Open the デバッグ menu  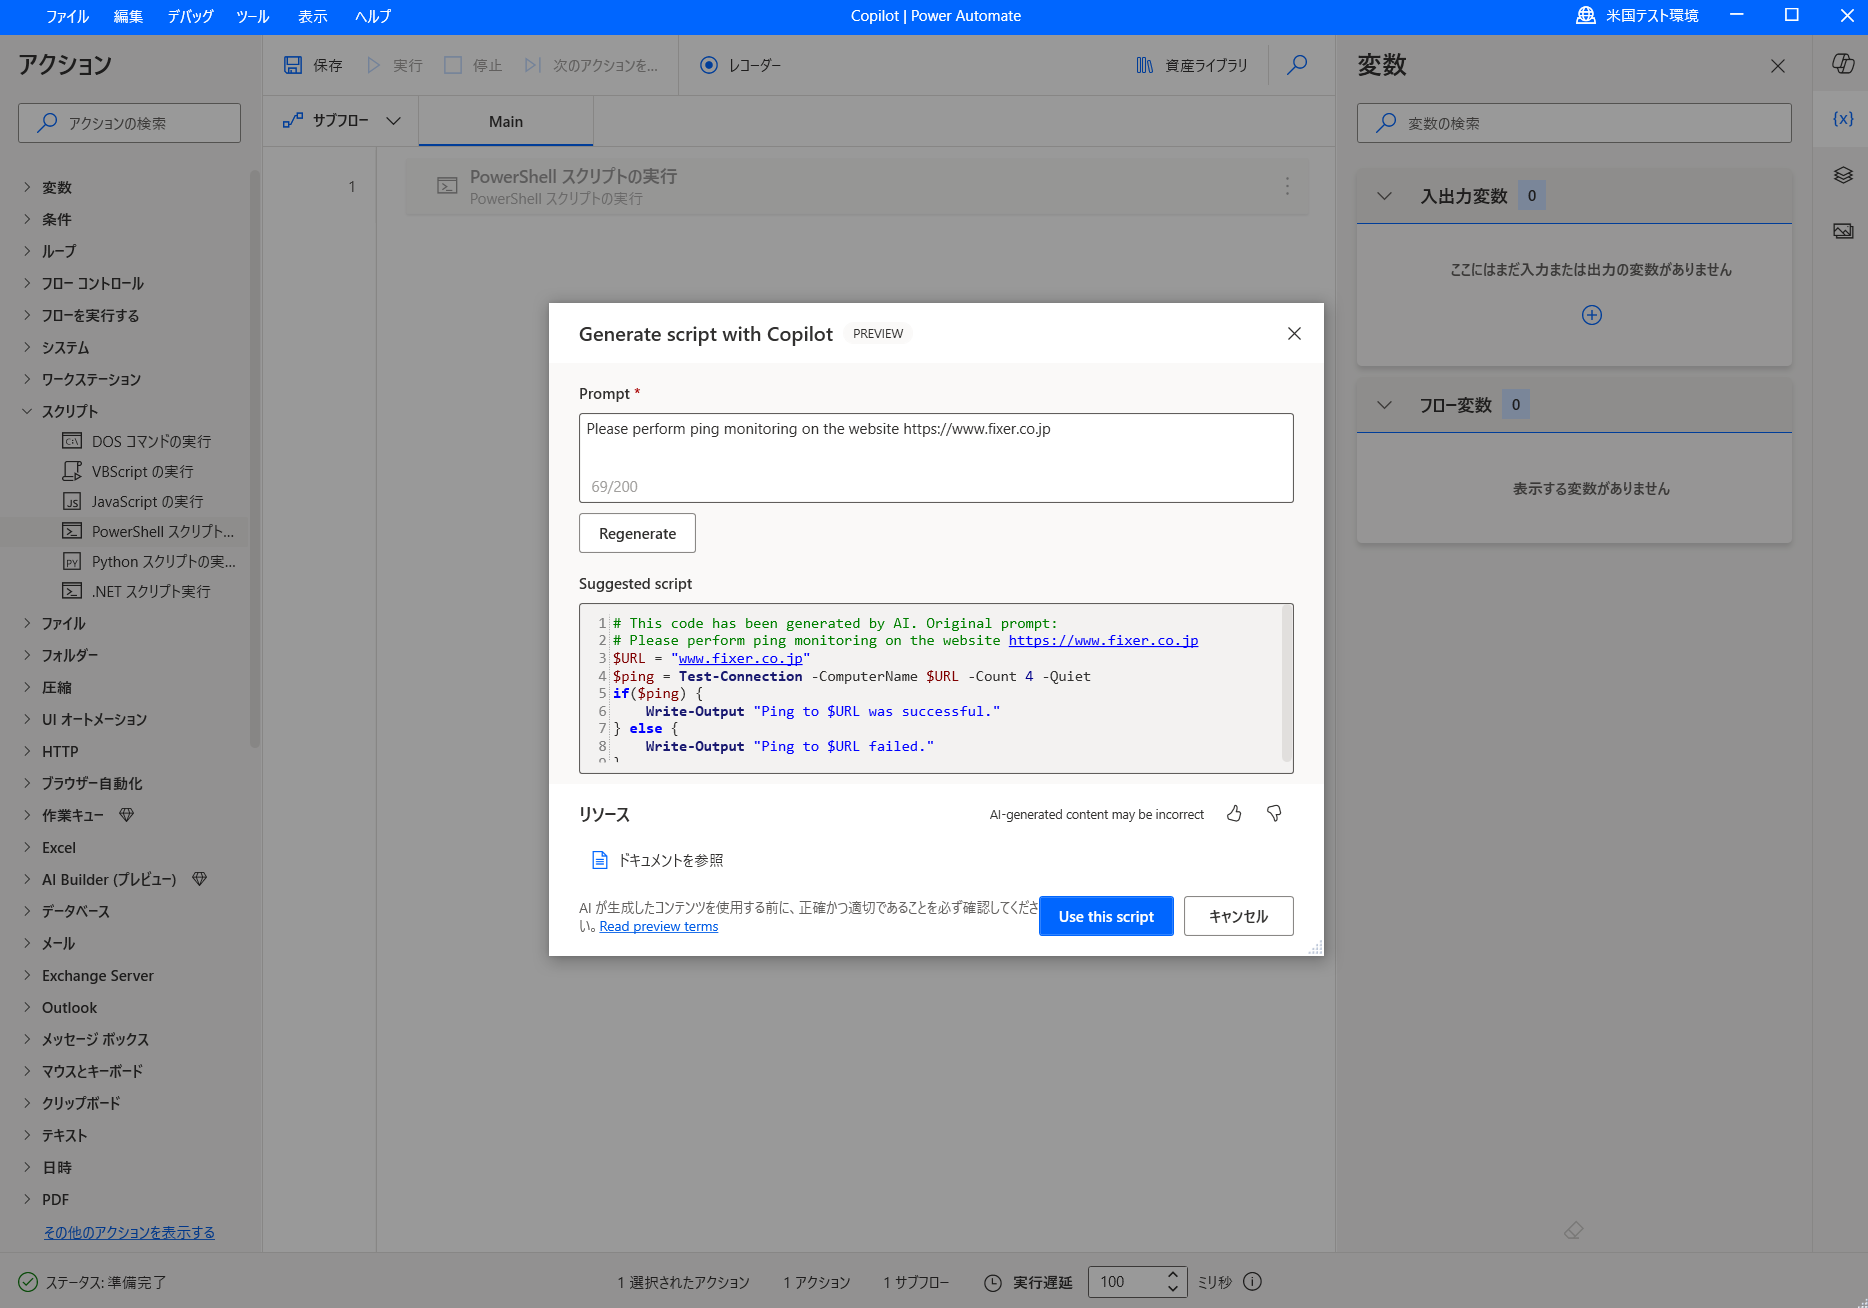(190, 16)
